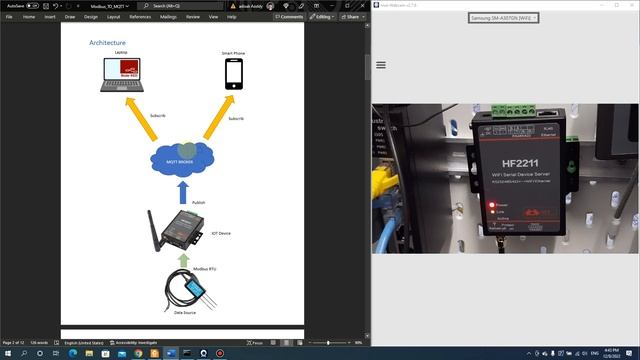640x360 pixels.
Task: Click the zoom slider handle
Action: tap(328, 342)
